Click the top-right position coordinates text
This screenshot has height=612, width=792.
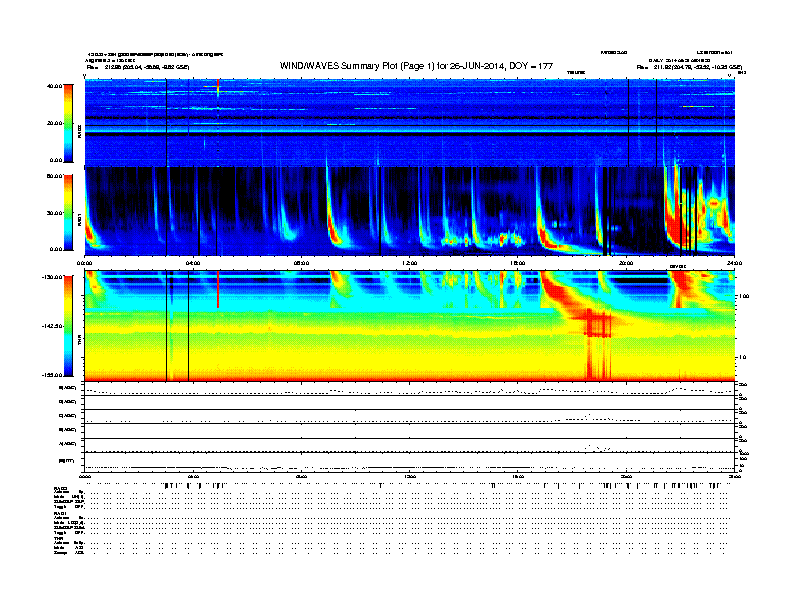[689, 67]
